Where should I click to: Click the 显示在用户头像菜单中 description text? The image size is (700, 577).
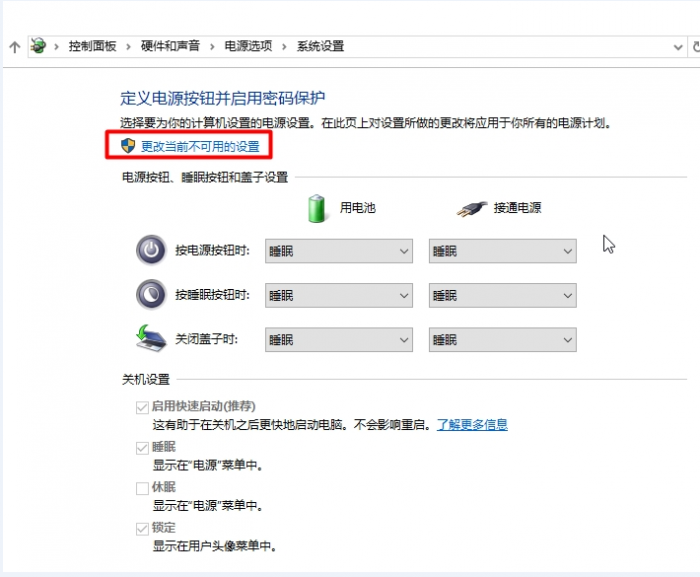[x=214, y=546]
